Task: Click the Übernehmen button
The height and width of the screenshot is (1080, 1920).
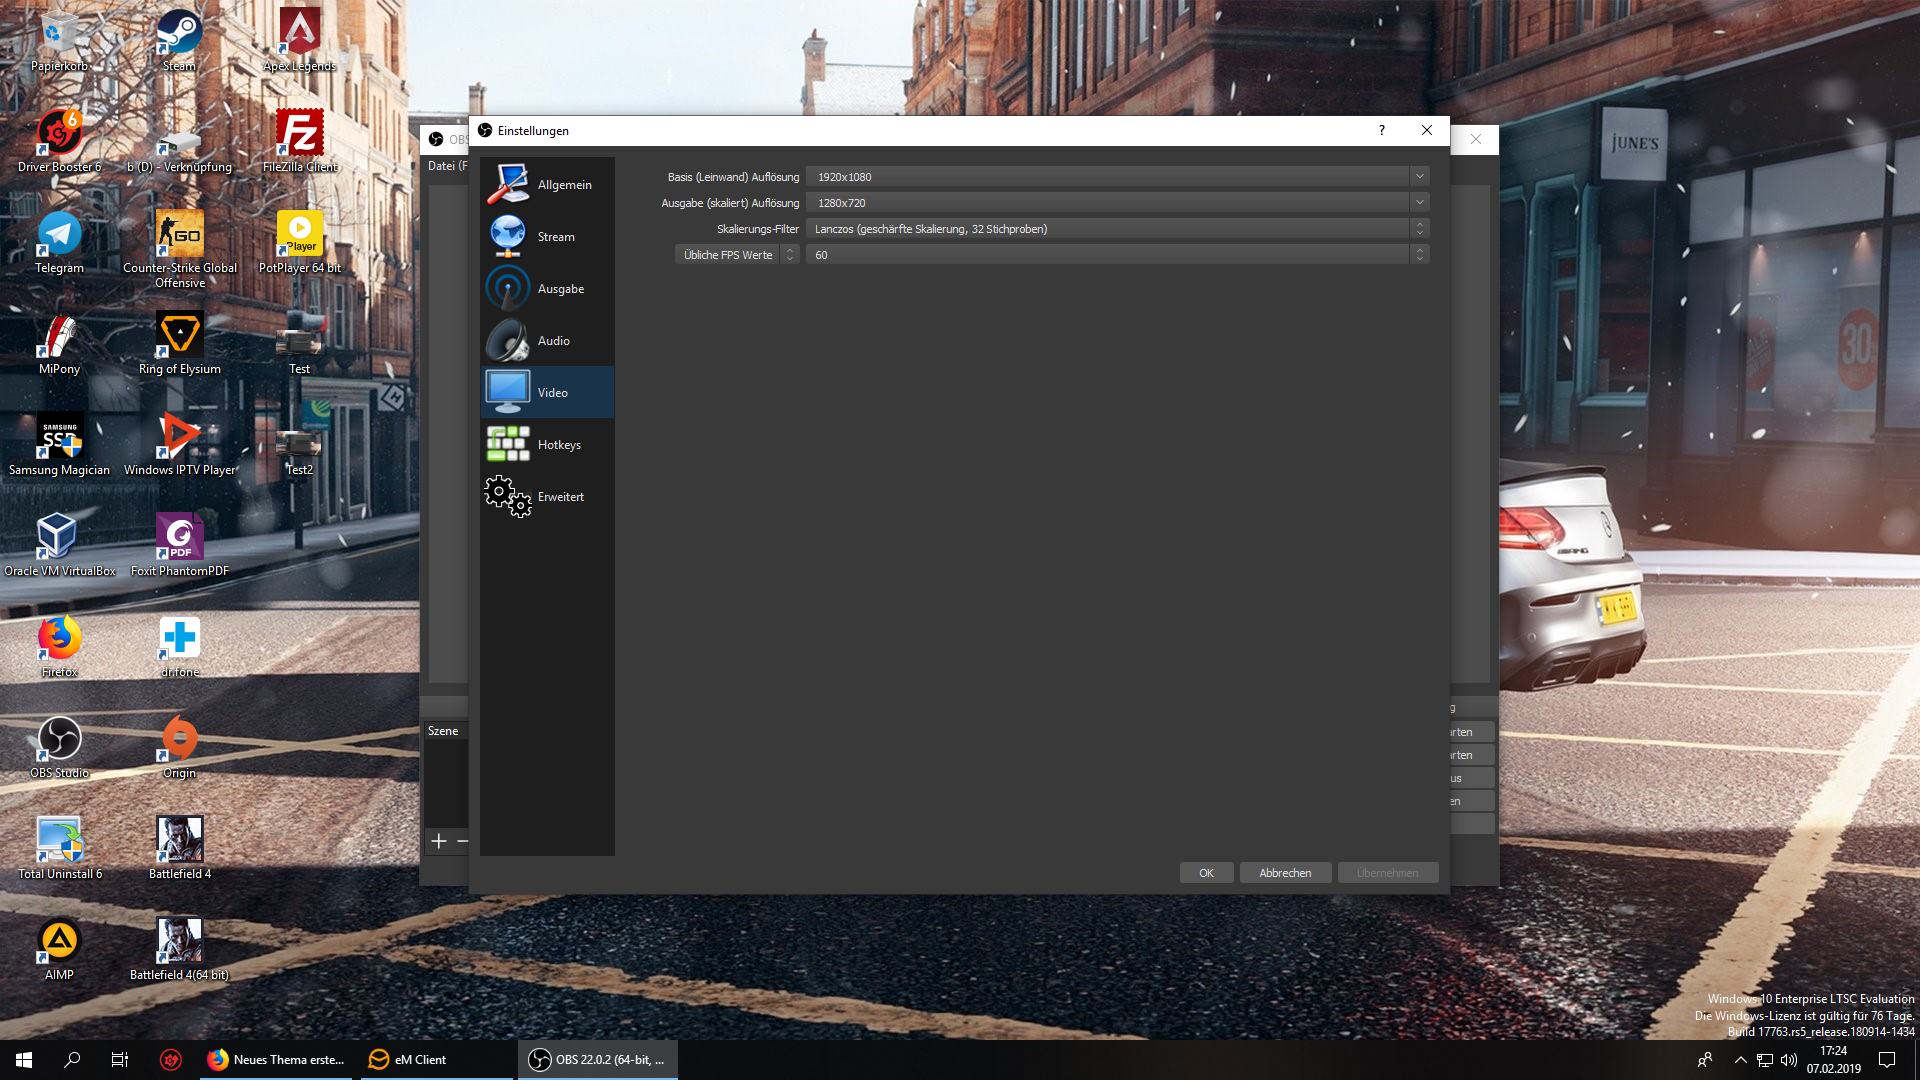Action: coord(1387,873)
